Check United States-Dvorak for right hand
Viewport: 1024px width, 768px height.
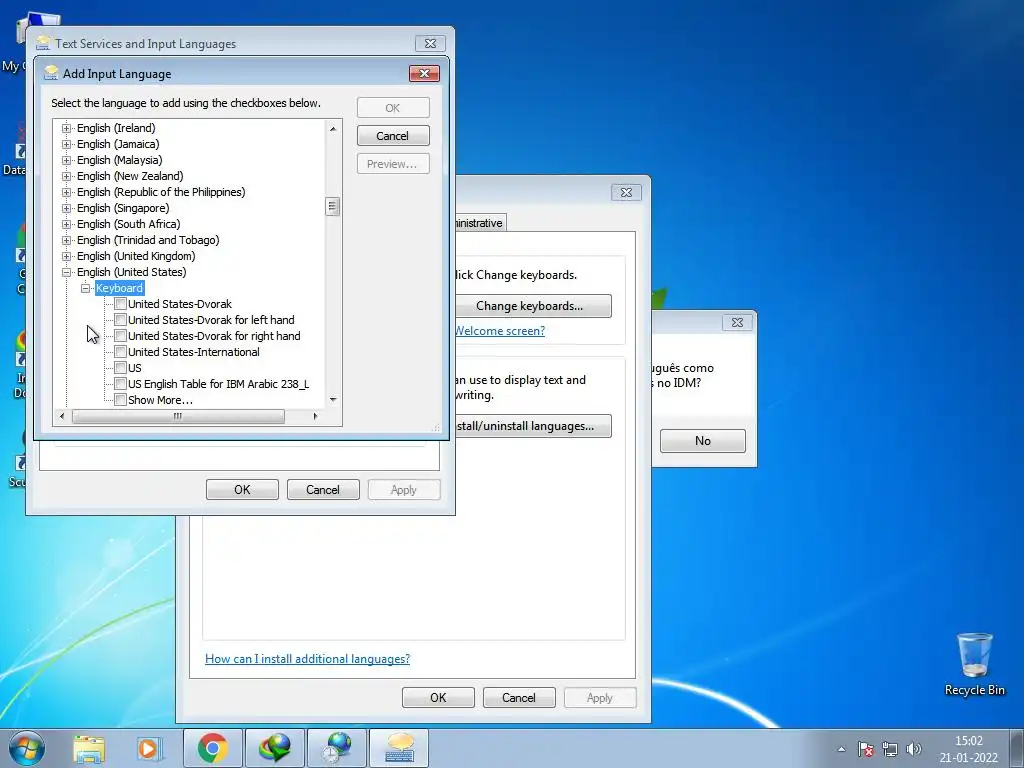click(x=120, y=336)
